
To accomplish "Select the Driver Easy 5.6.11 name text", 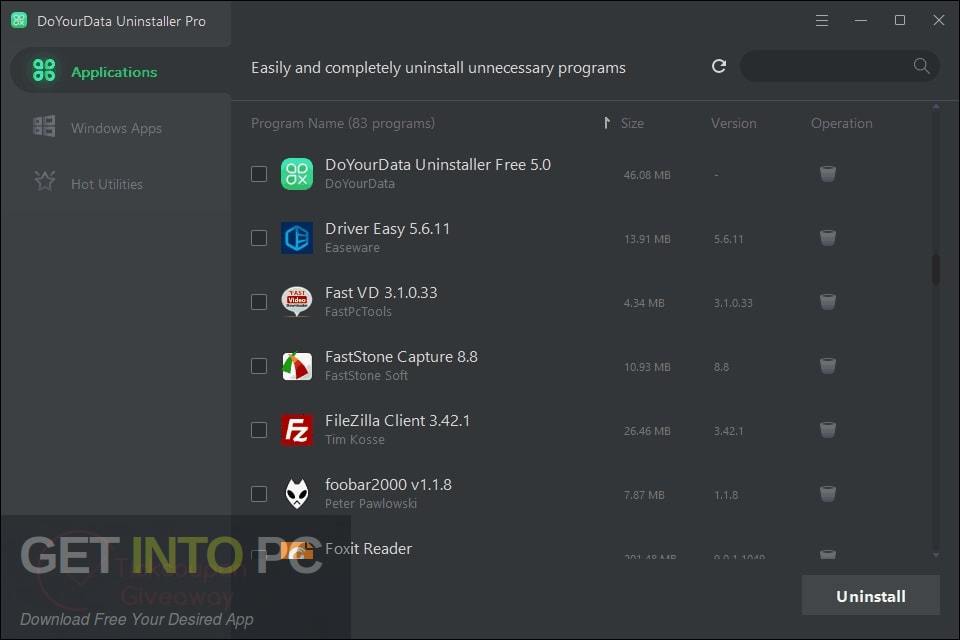I will (388, 228).
